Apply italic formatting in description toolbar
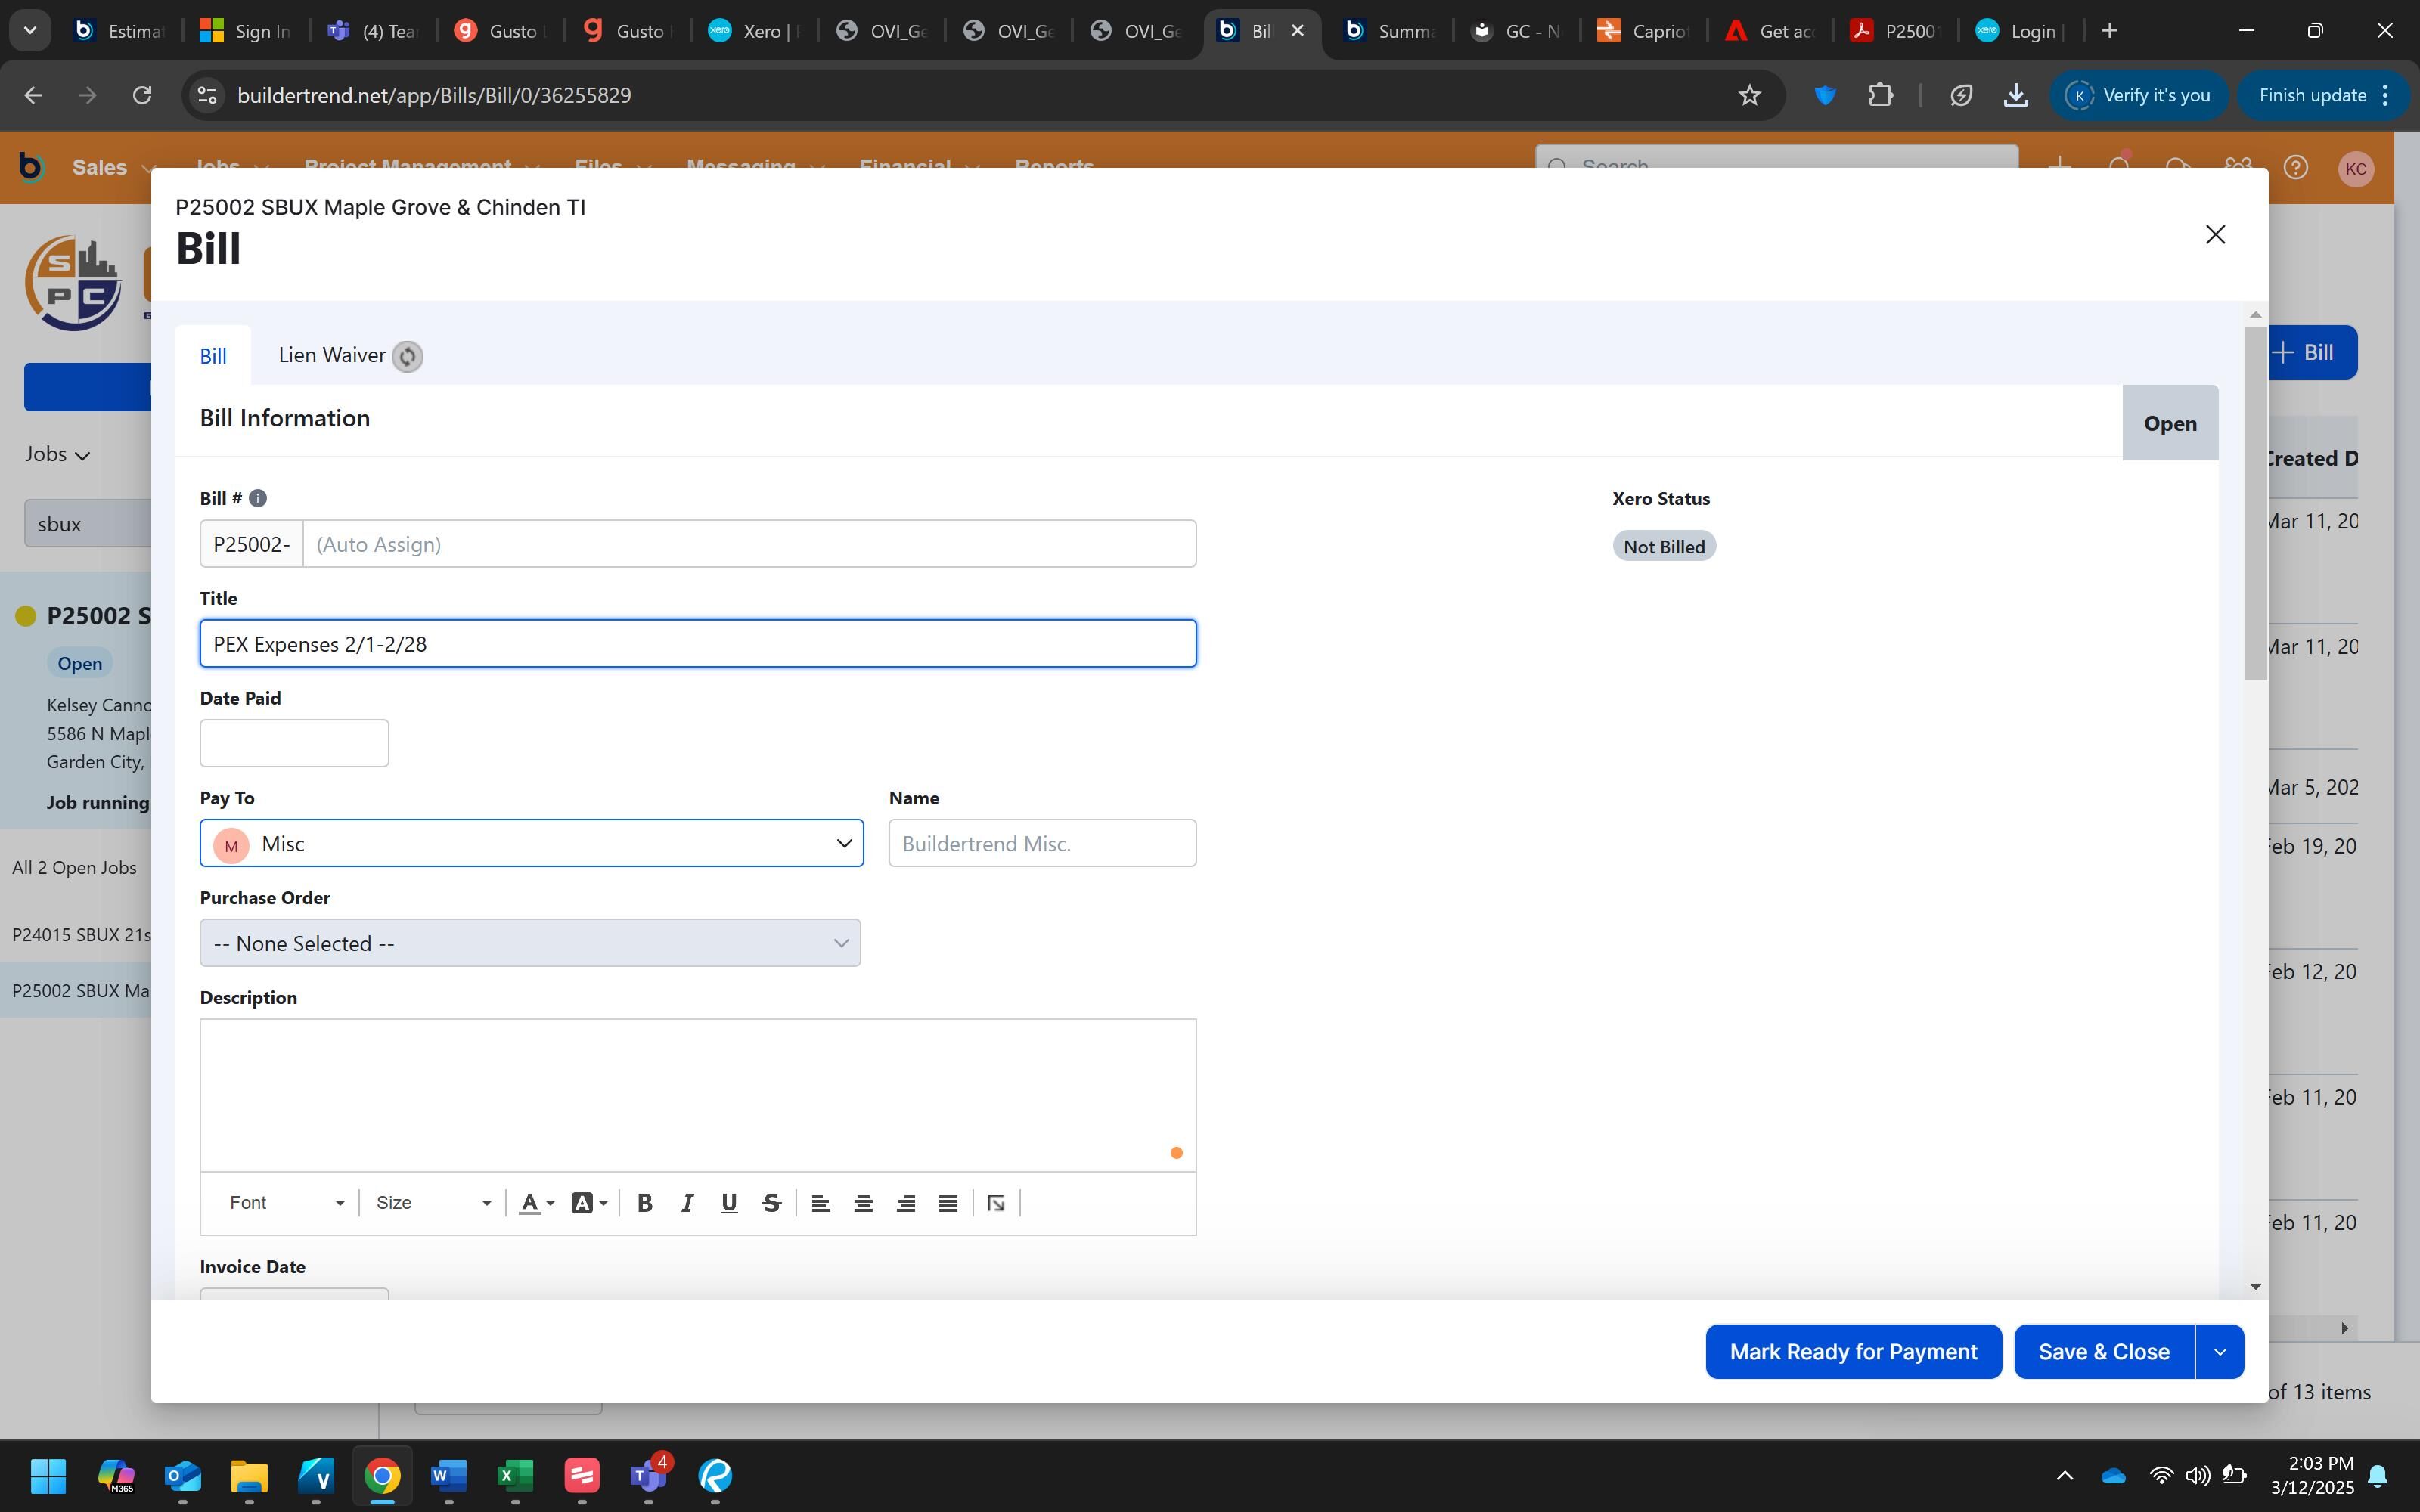Viewport: 2420px width, 1512px height. 687,1203
